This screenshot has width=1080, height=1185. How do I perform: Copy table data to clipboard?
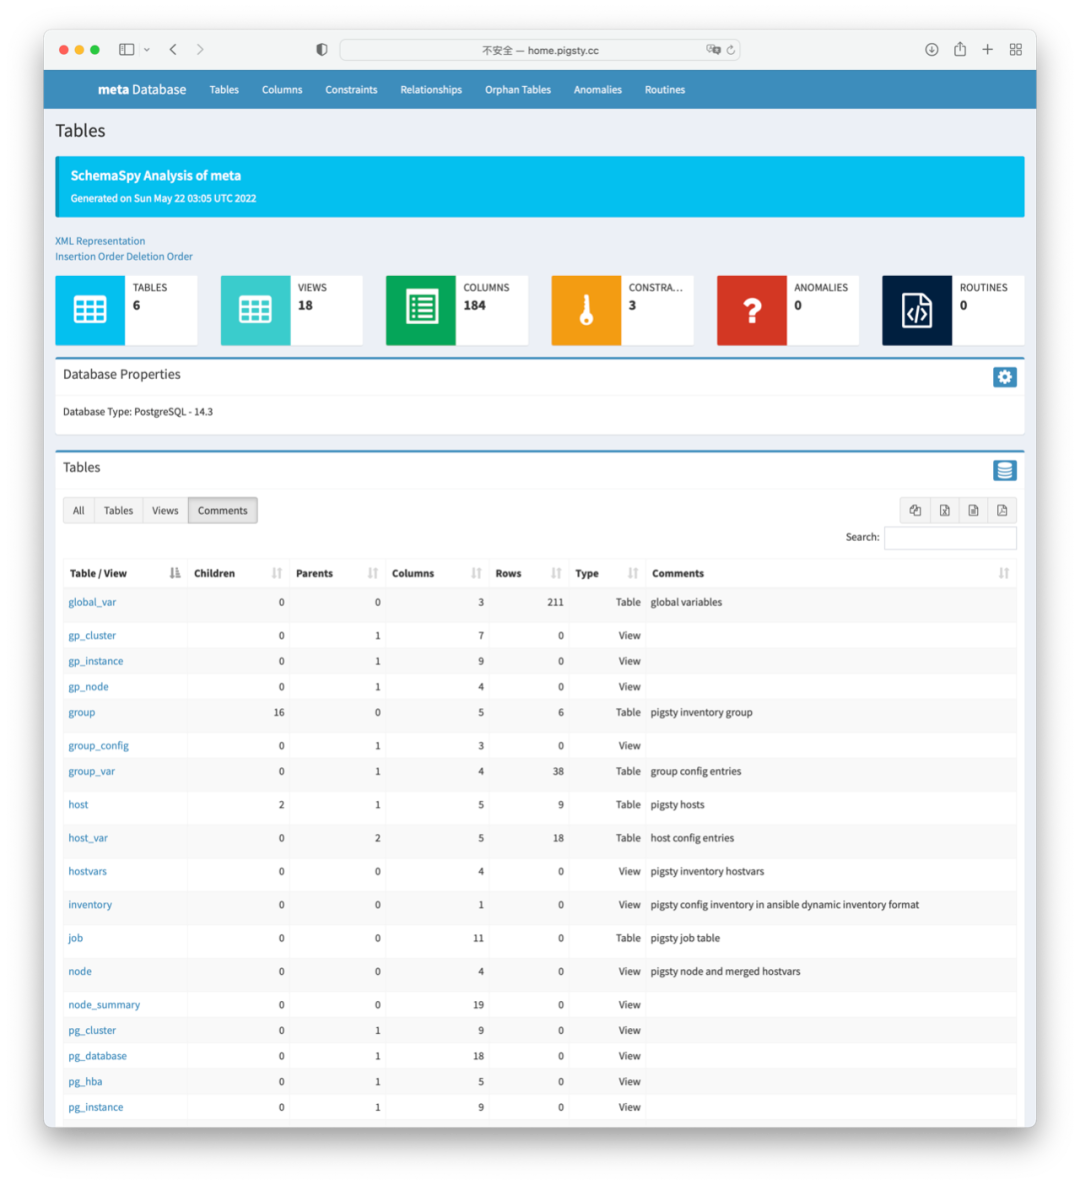(x=915, y=511)
